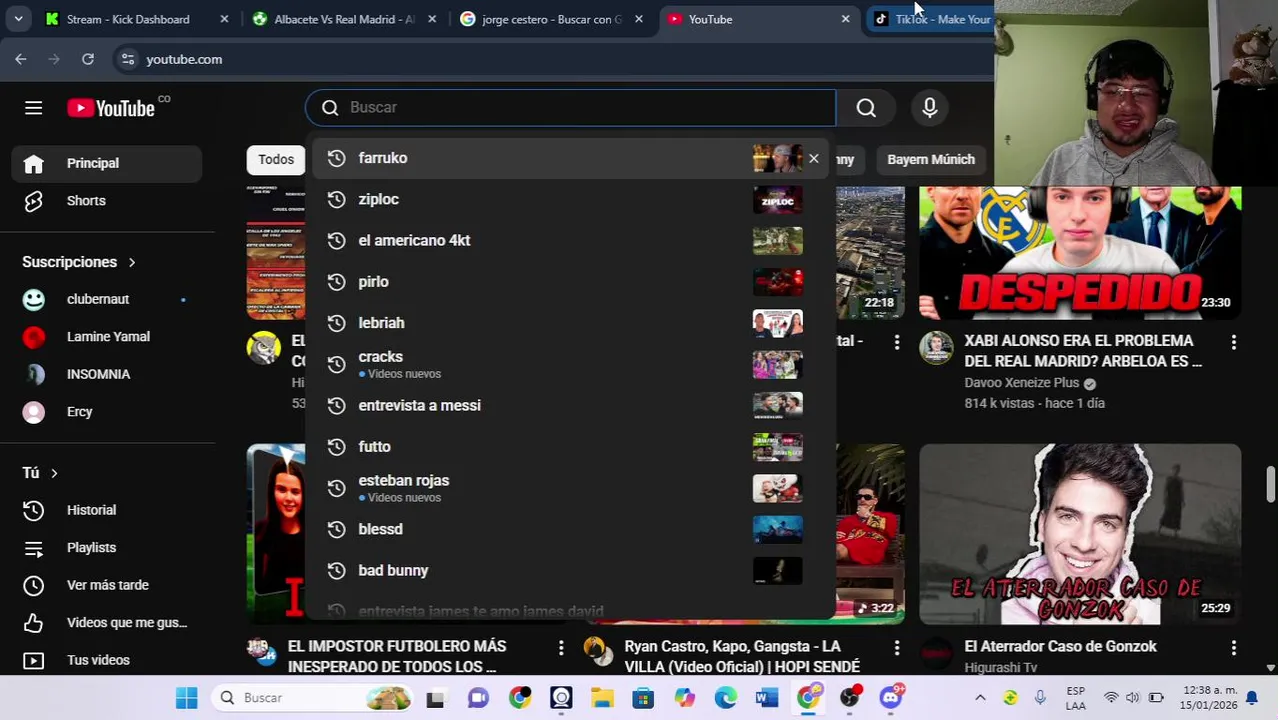Open 'Ver más tarde' in the sidebar

[107, 585]
